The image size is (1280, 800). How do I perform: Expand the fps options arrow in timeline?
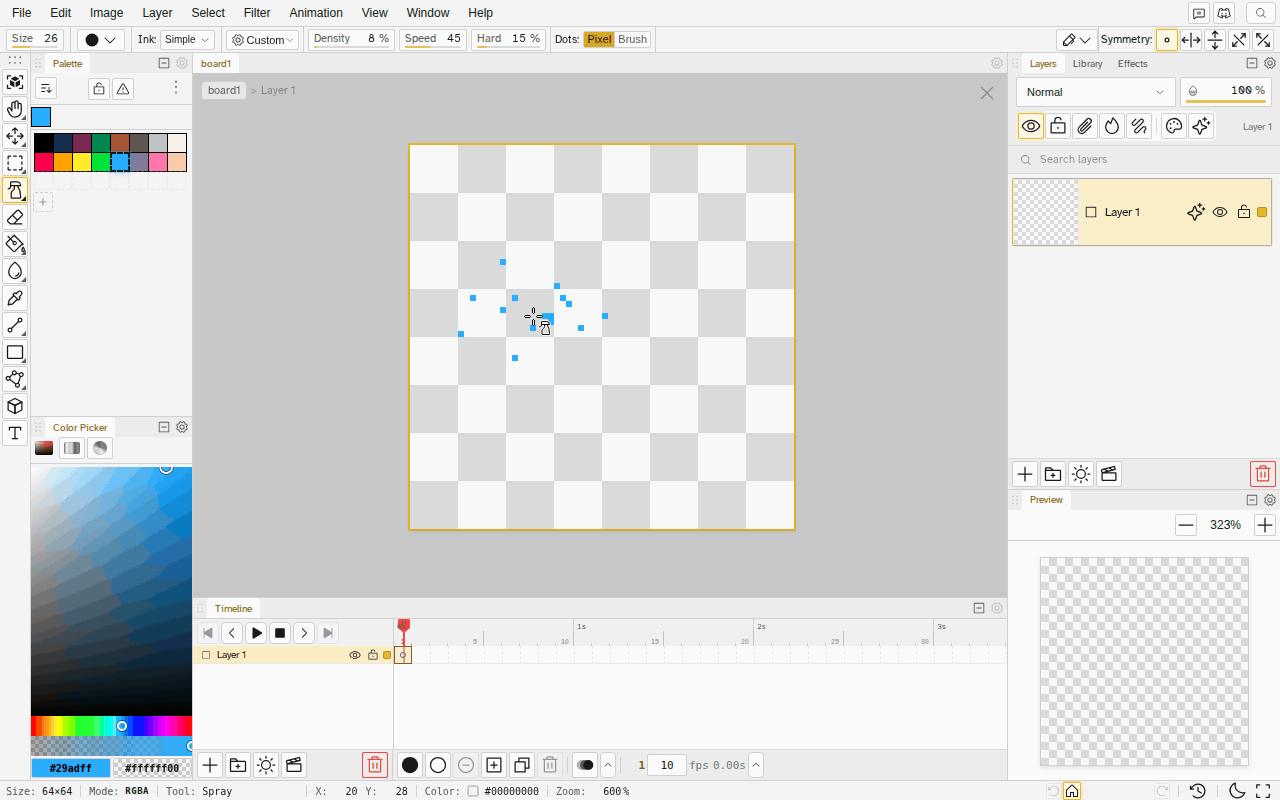point(756,765)
